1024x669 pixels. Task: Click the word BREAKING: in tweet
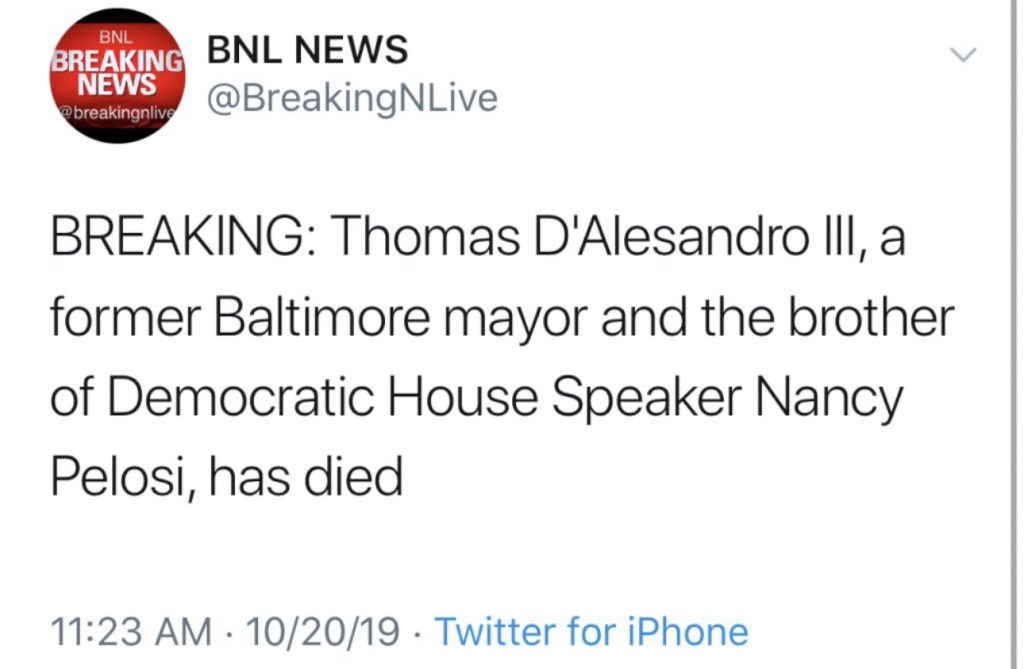[182, 241]
